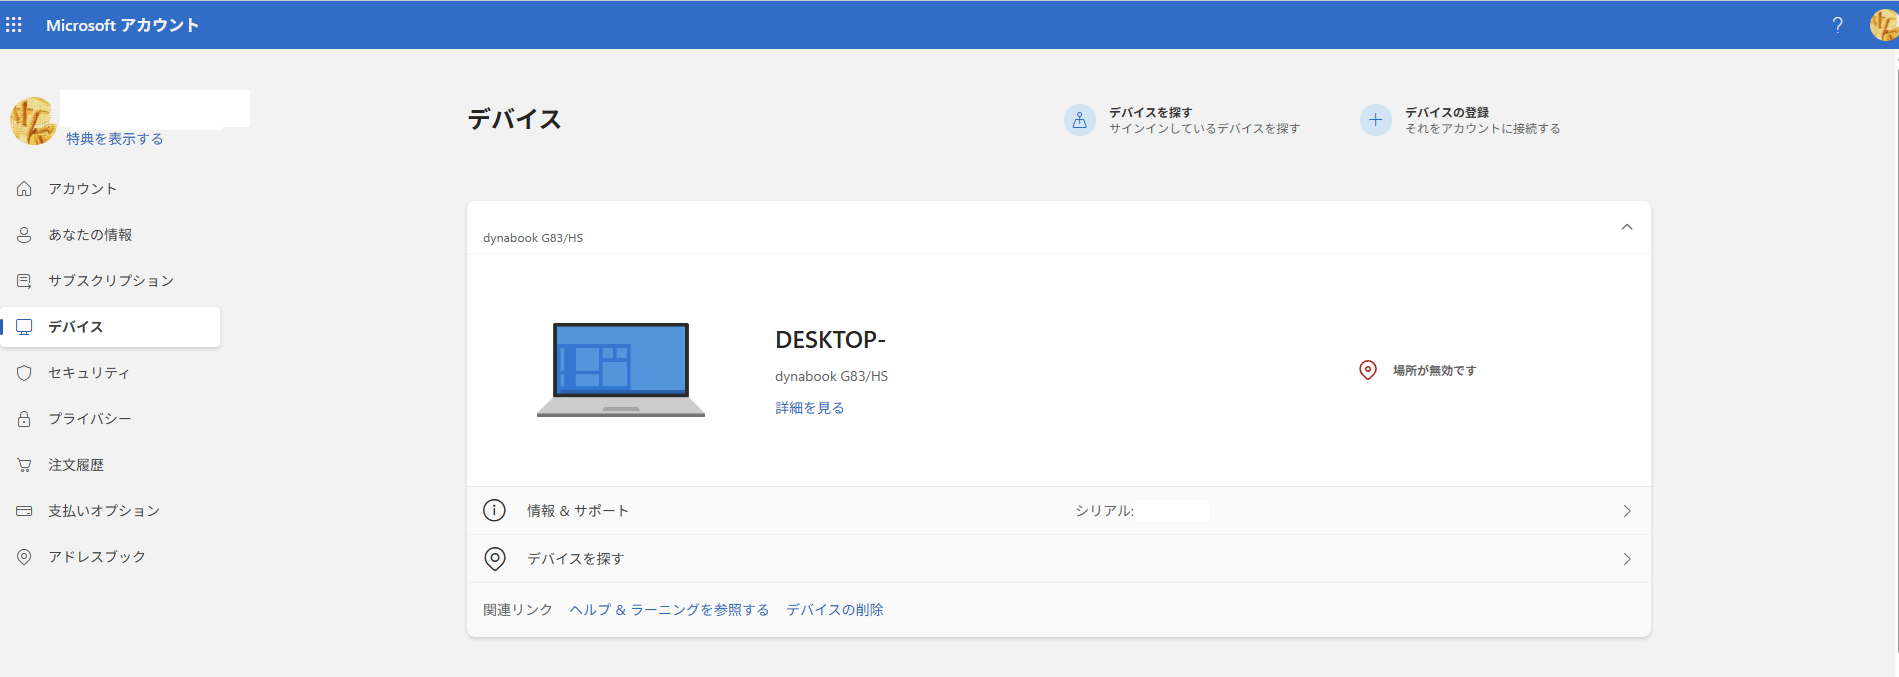The image size is (1899, 677).
Task: Open 支払いオプション in sidebar
Action: [110, 511]
